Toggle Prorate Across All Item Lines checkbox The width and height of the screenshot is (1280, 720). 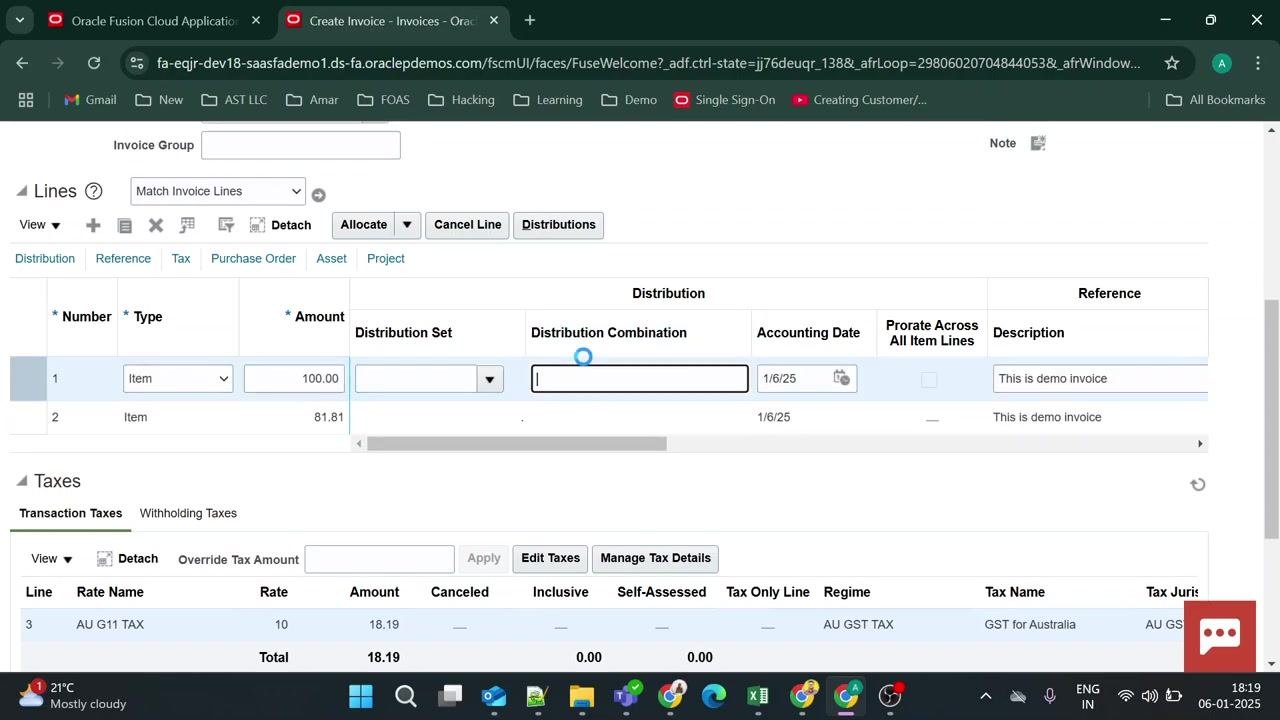(x=929, y=379)
